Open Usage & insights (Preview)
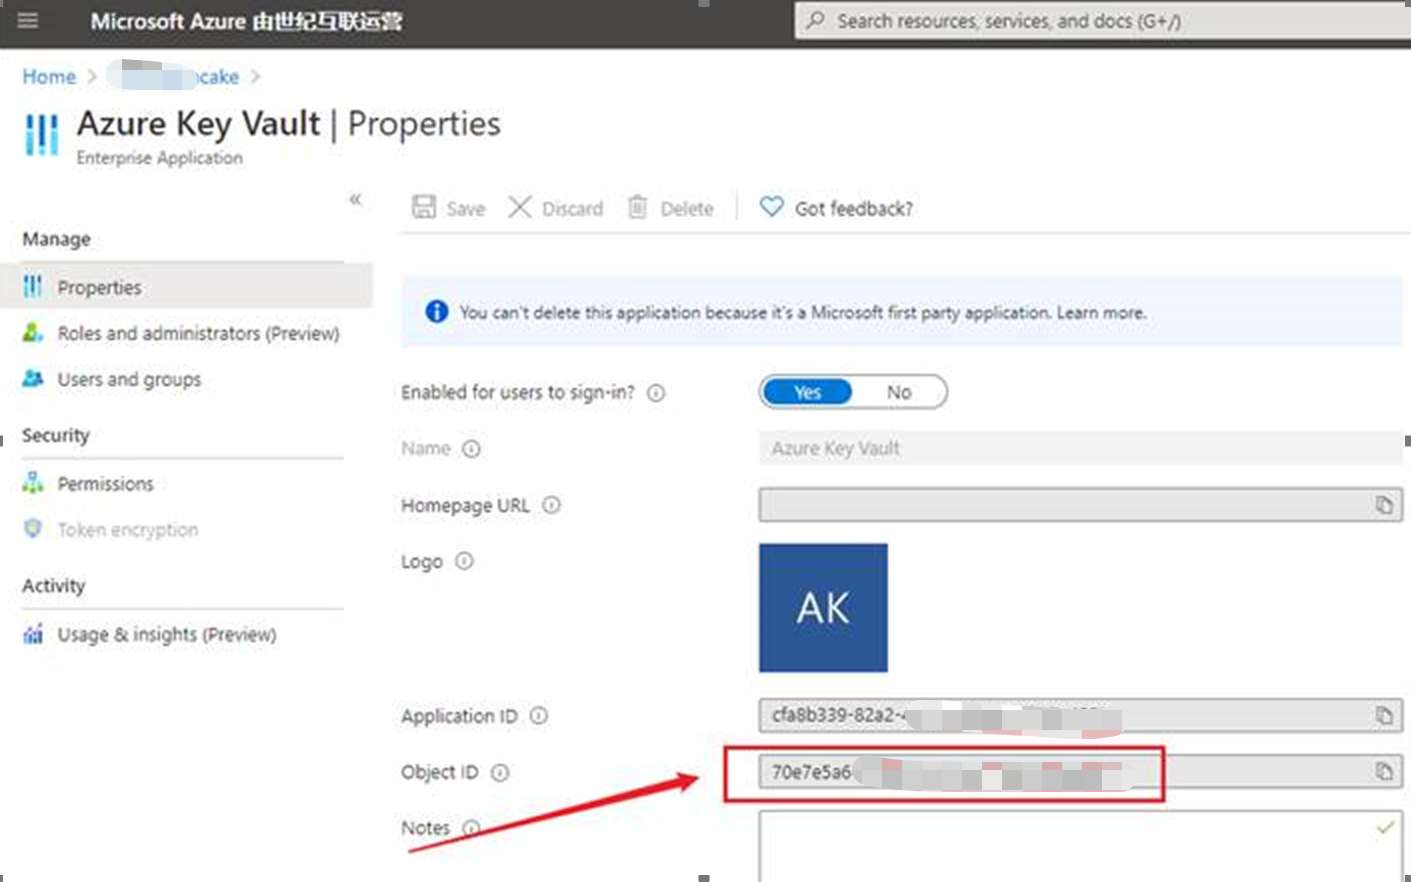Viewport: 1411px width, 882px height. click(x=166, y=634)
